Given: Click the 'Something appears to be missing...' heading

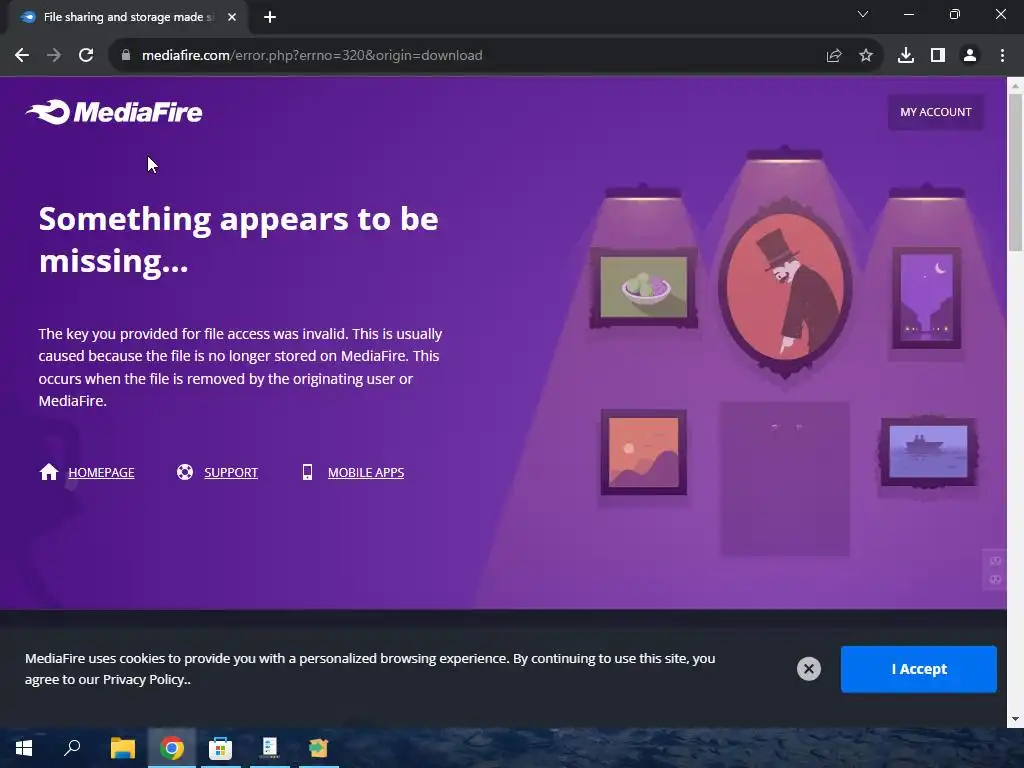Looking at the screenshot, I should click(x=238, y=240).
